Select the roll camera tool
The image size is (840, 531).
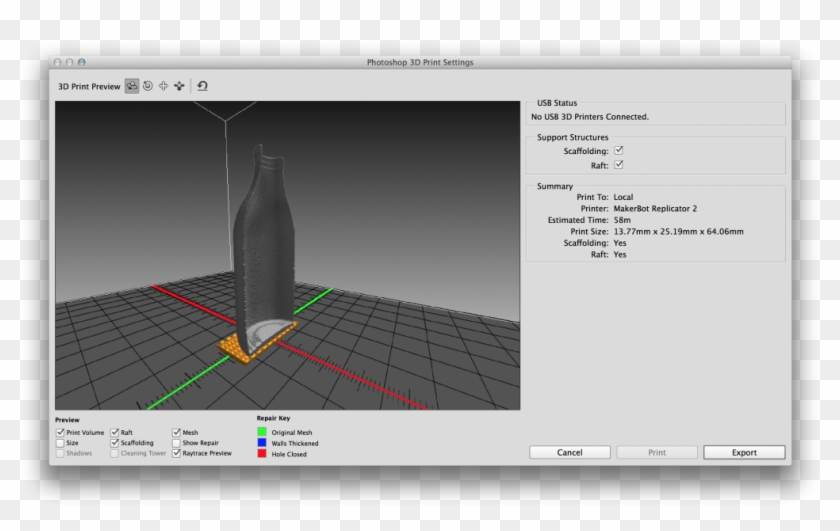148,86
